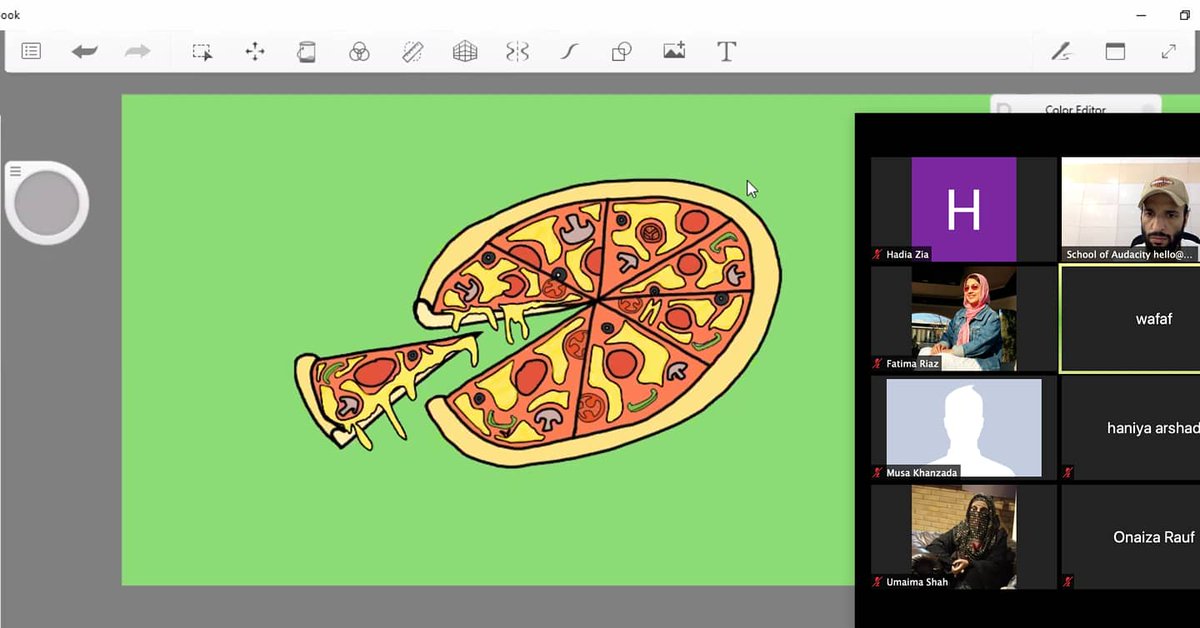Click the haniya arshad participant tile

(1131, 428)
